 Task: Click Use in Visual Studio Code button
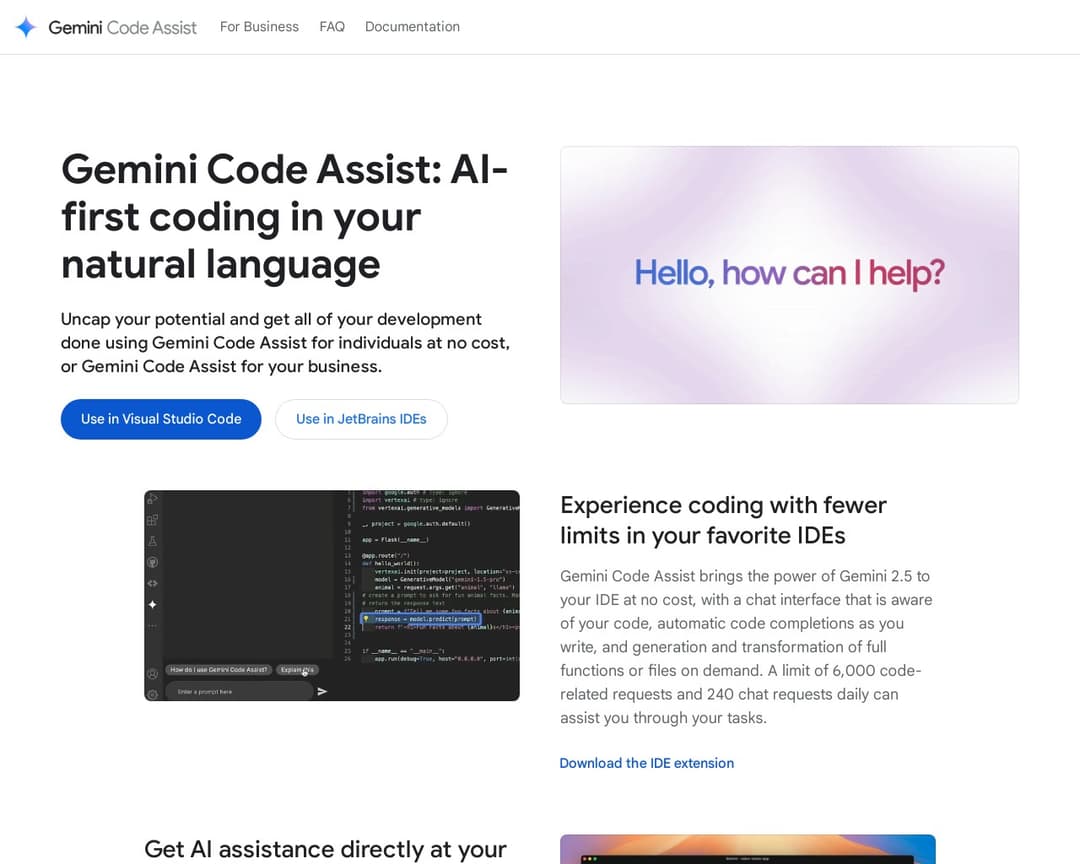[x=161, y=419]
